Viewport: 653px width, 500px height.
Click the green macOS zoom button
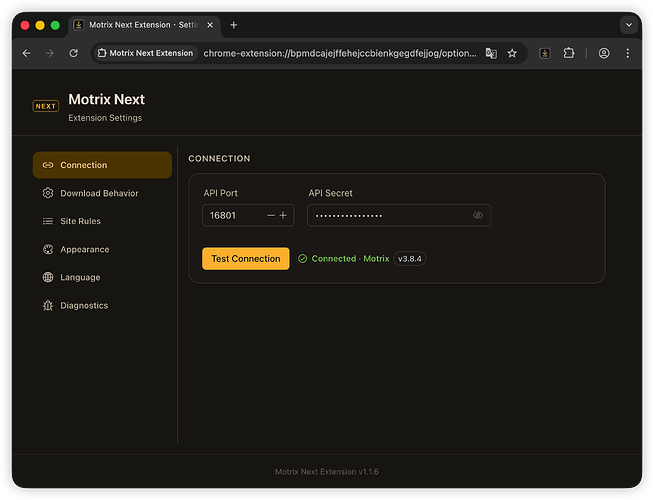pyautogui.click(x=55, y=25)
